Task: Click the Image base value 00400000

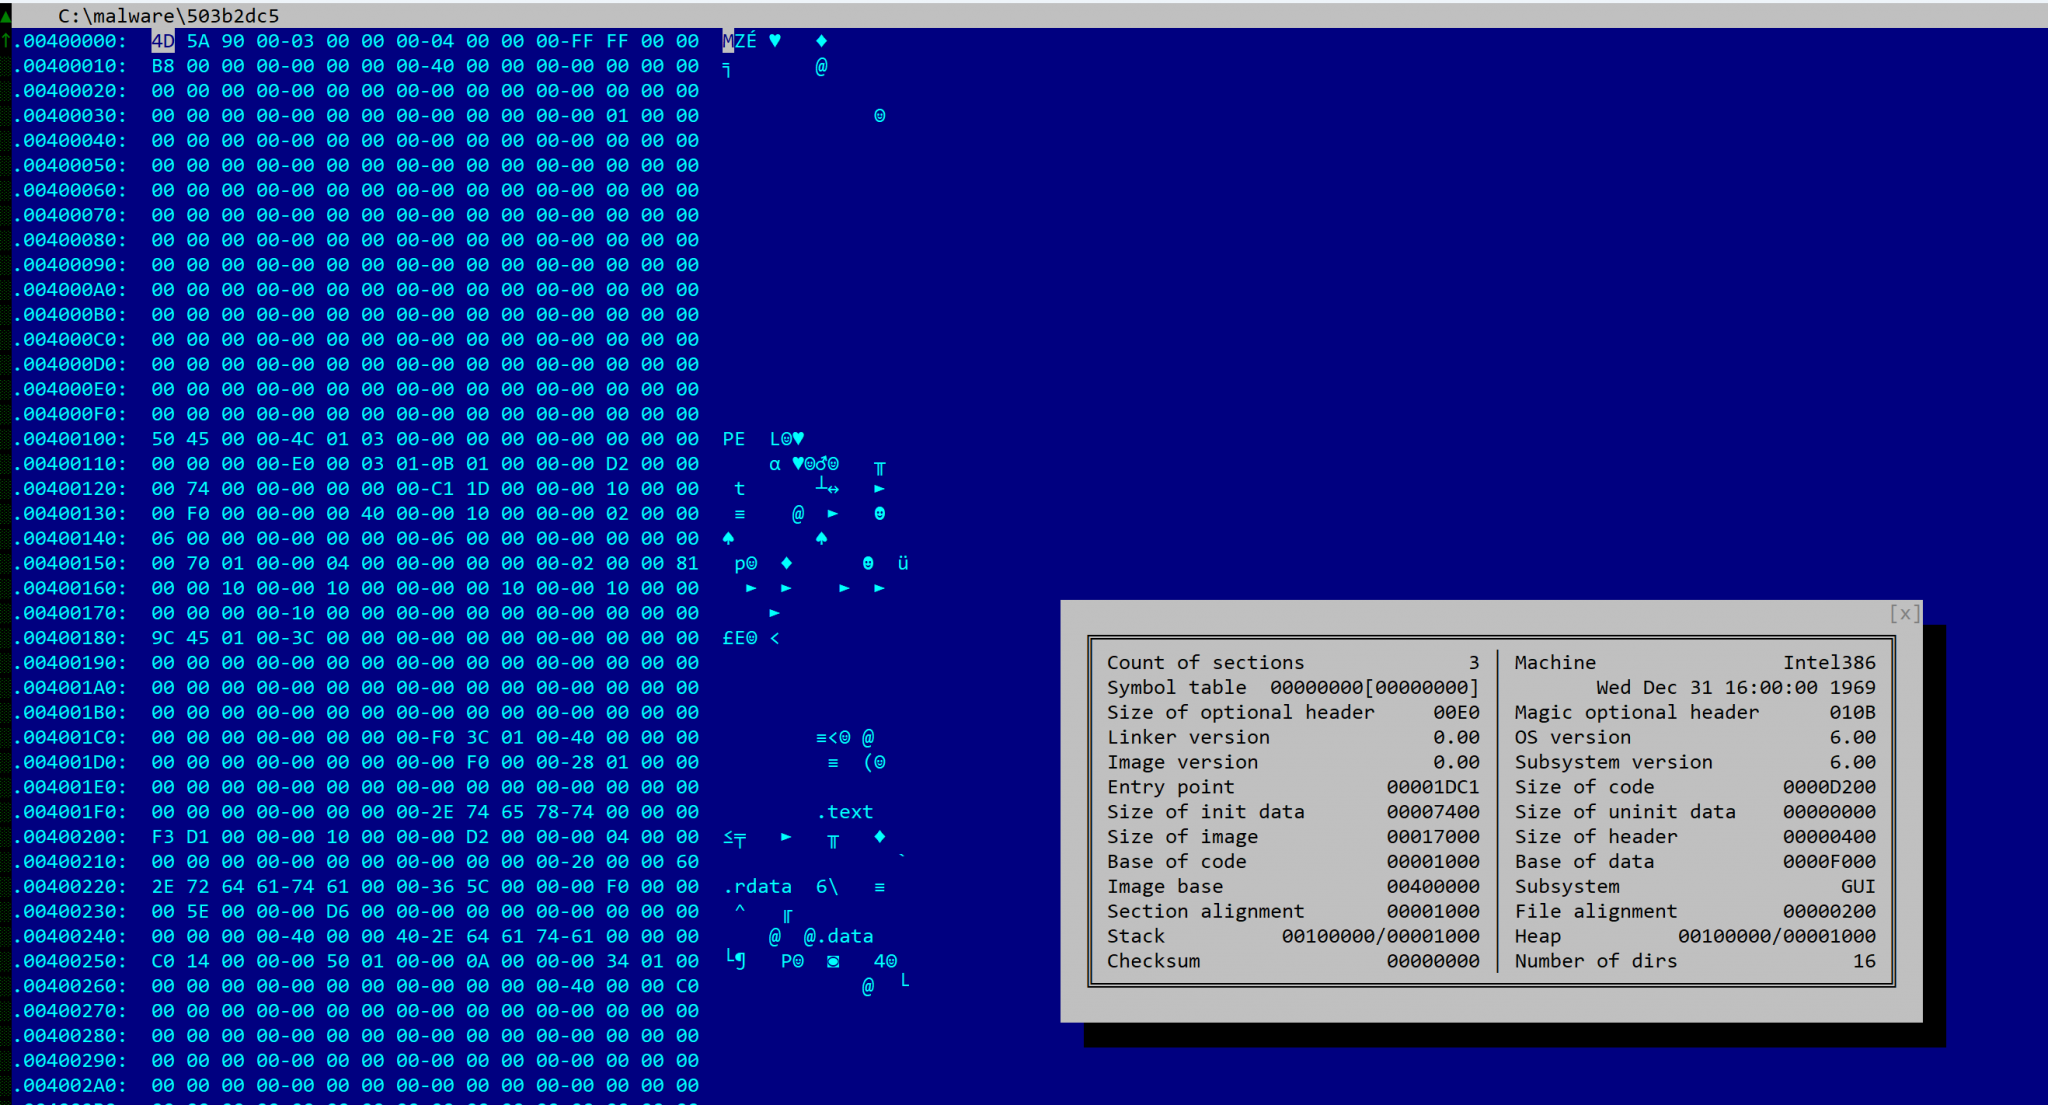Action: click(x=1433, y=886)
